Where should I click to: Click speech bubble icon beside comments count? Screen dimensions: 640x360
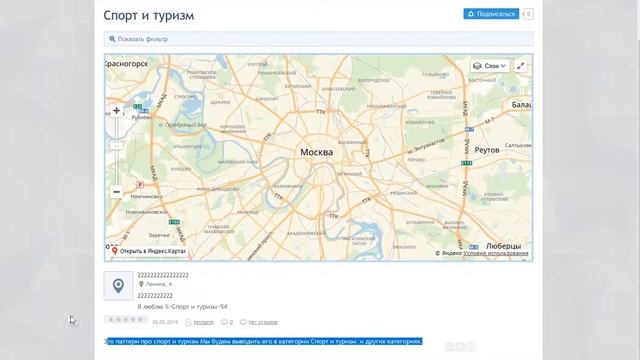224,322
